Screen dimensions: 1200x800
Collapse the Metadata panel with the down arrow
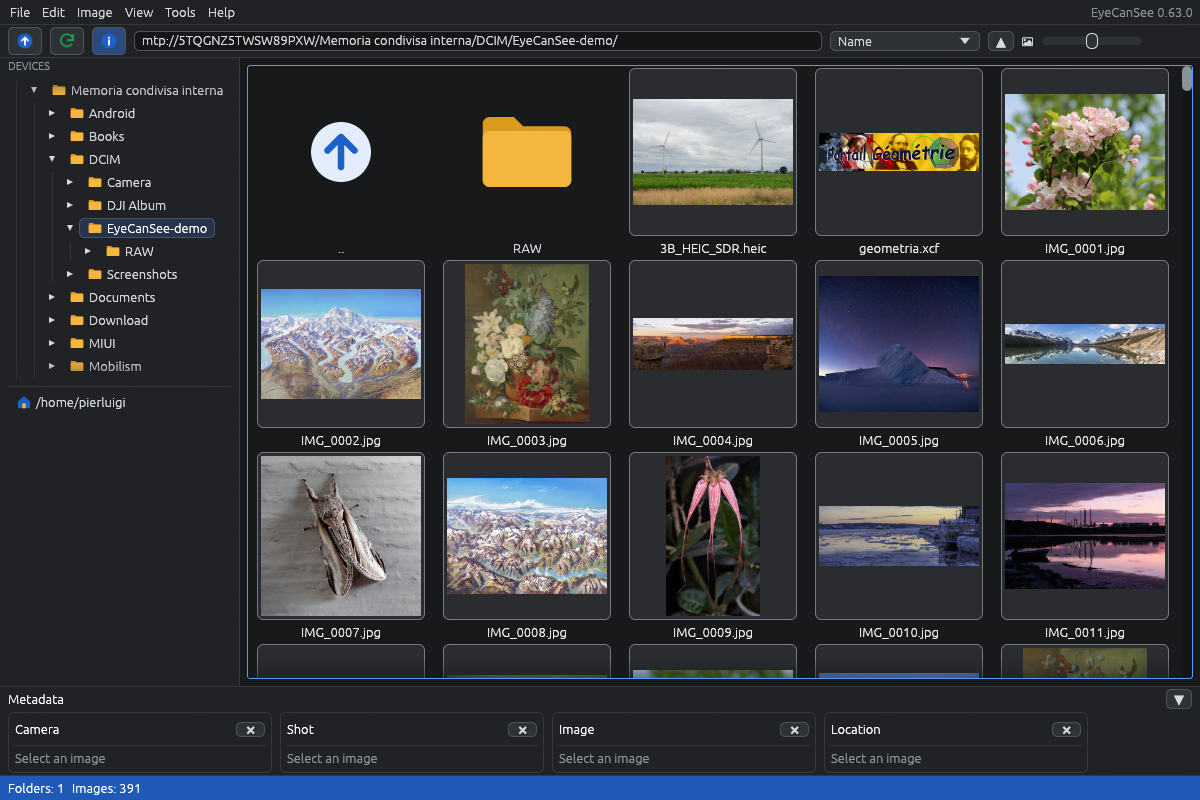pos(1179,700)
